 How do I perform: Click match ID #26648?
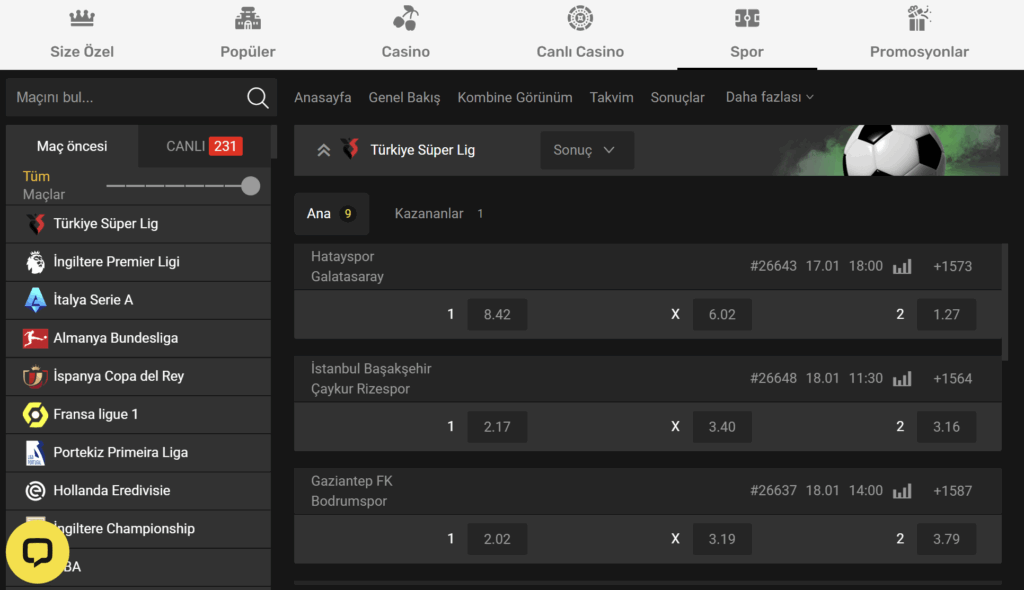click(x=773, y=379)
